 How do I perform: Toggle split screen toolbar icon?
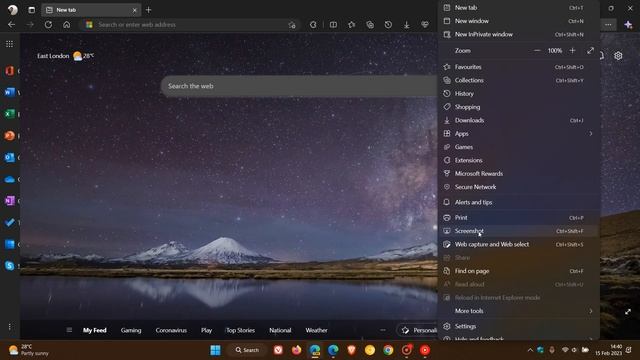[x=333, y=24]
